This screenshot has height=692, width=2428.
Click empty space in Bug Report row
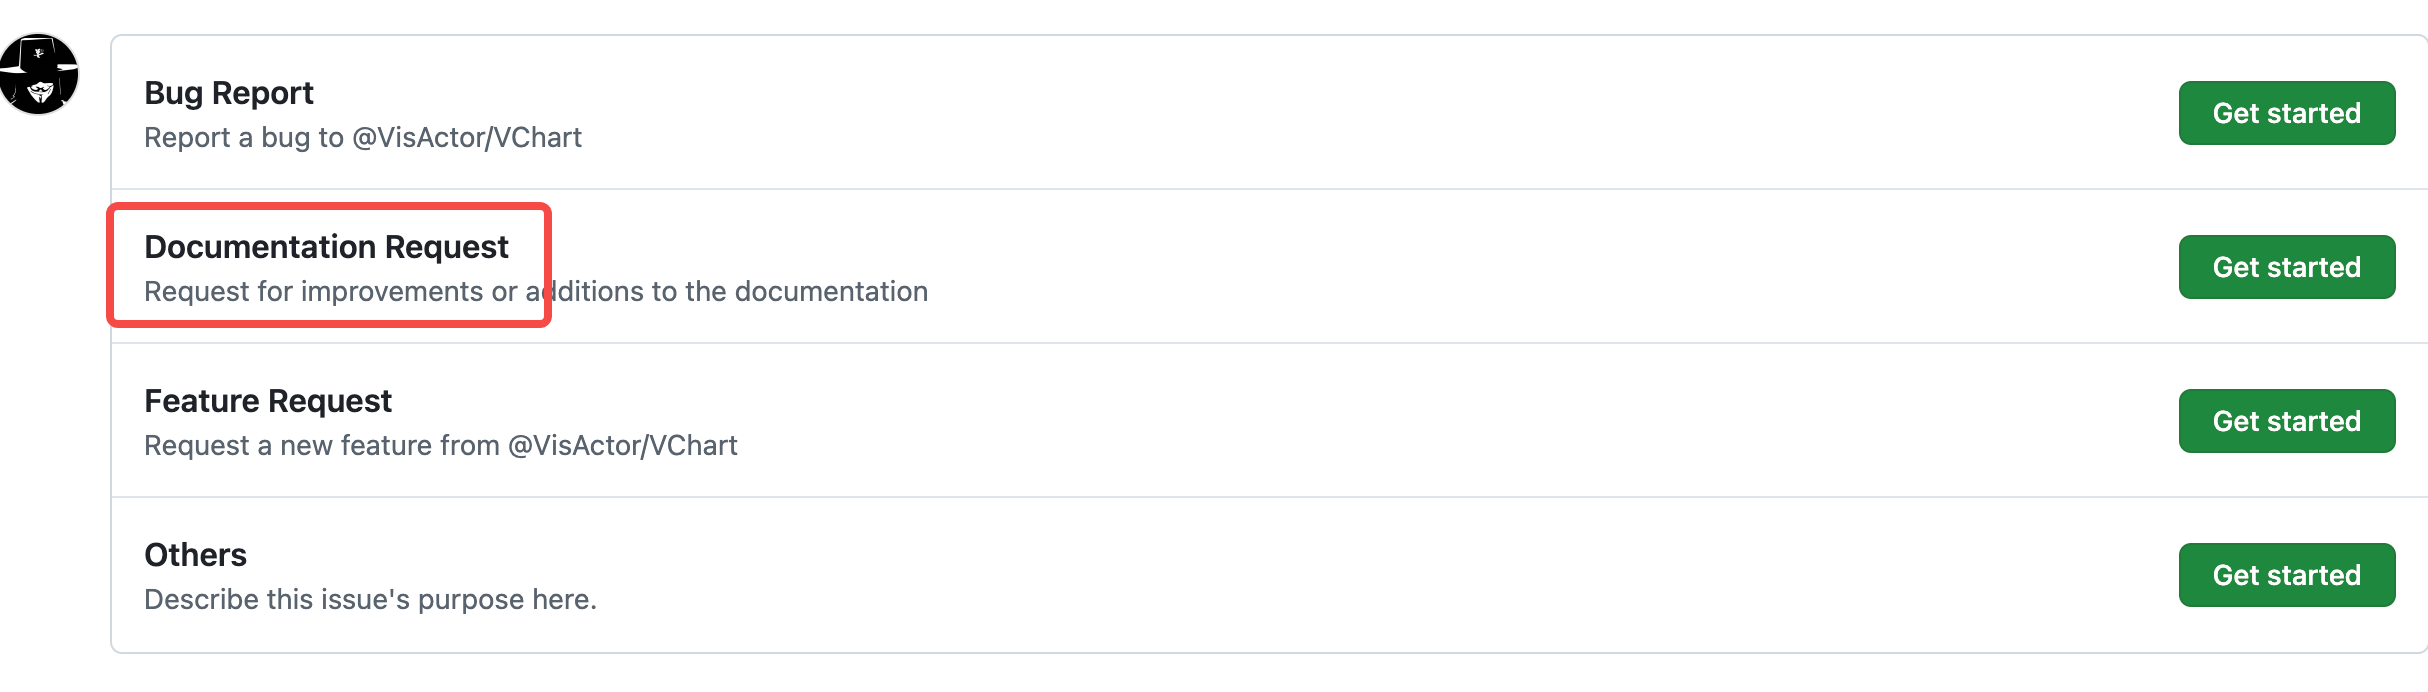pos(1300,113)
